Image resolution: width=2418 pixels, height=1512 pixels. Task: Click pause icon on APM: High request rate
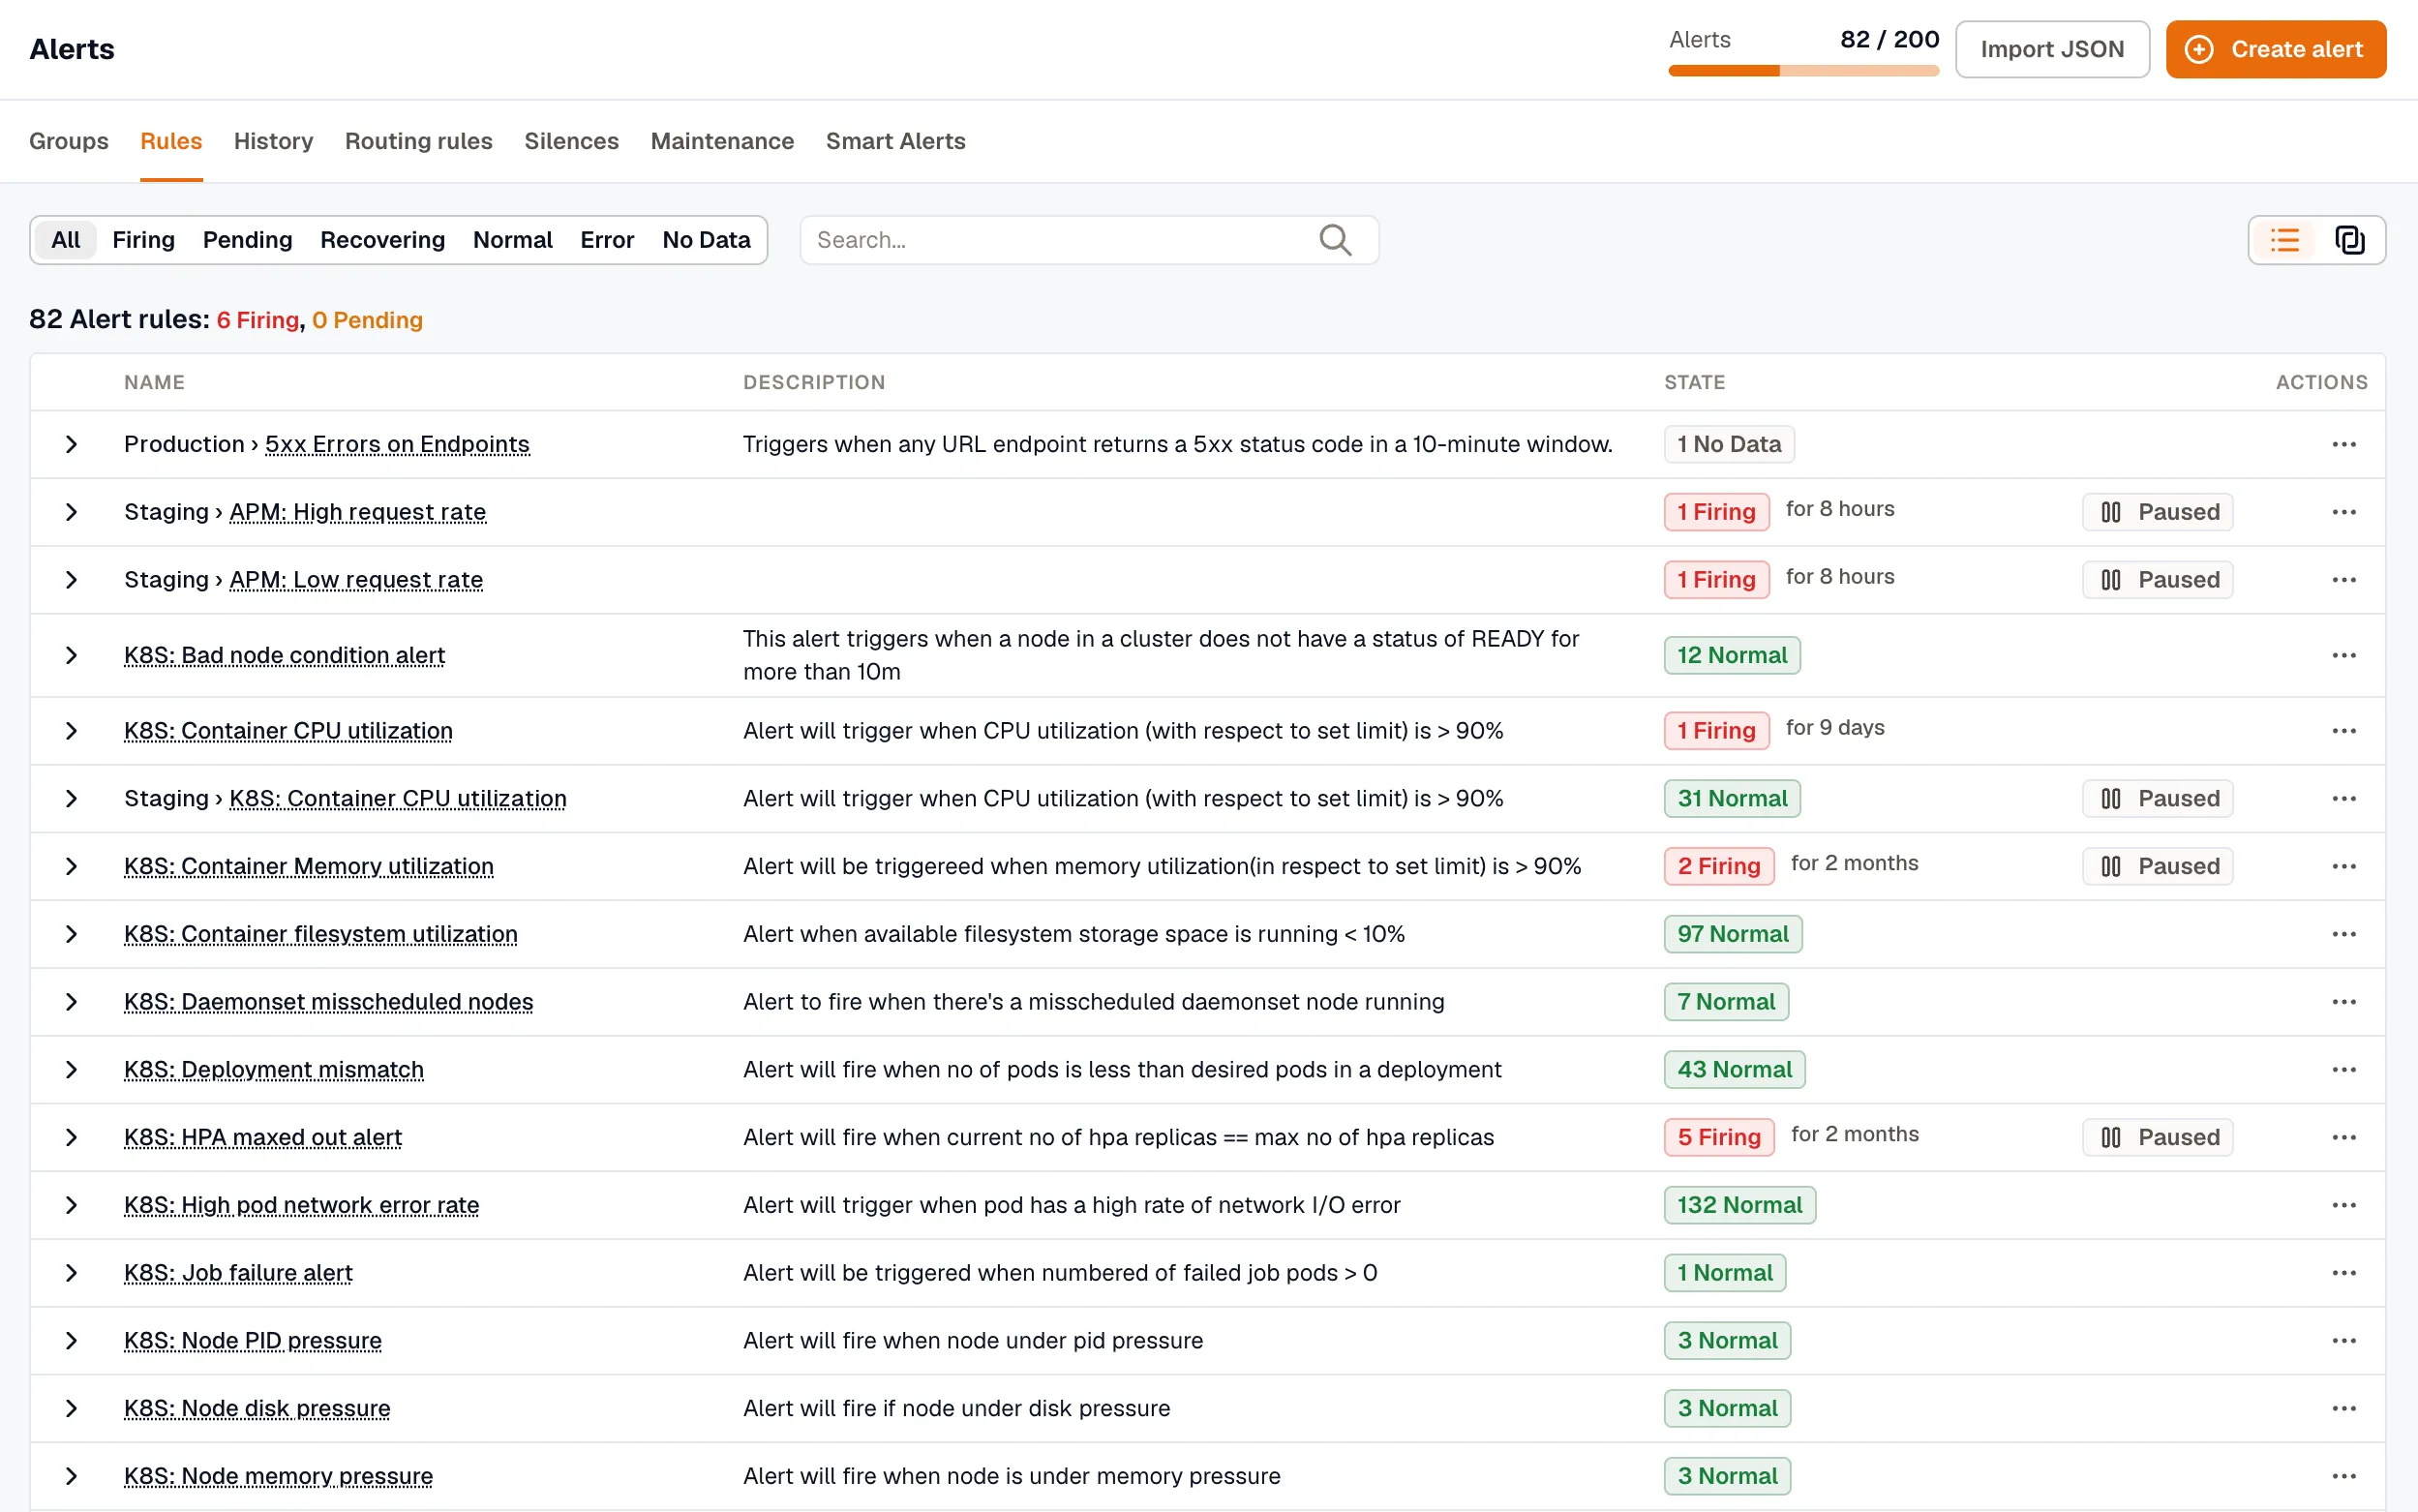click(x=2111, y=512)
